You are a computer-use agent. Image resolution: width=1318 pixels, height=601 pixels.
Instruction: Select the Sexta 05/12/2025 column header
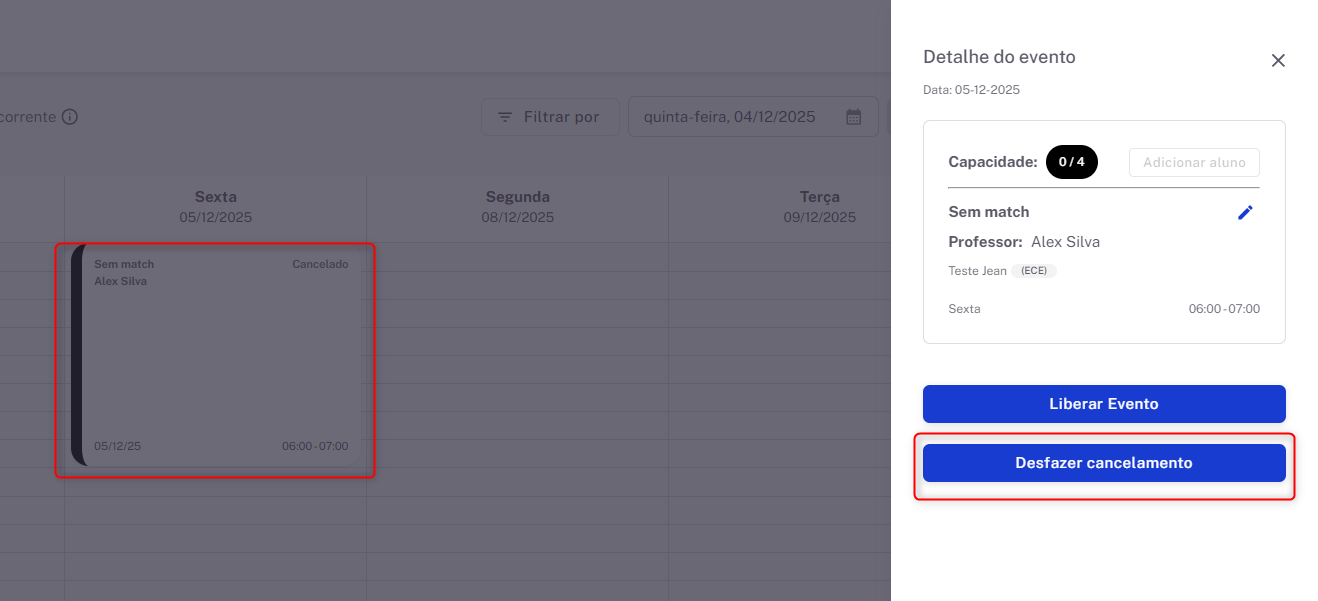point(215,207)
